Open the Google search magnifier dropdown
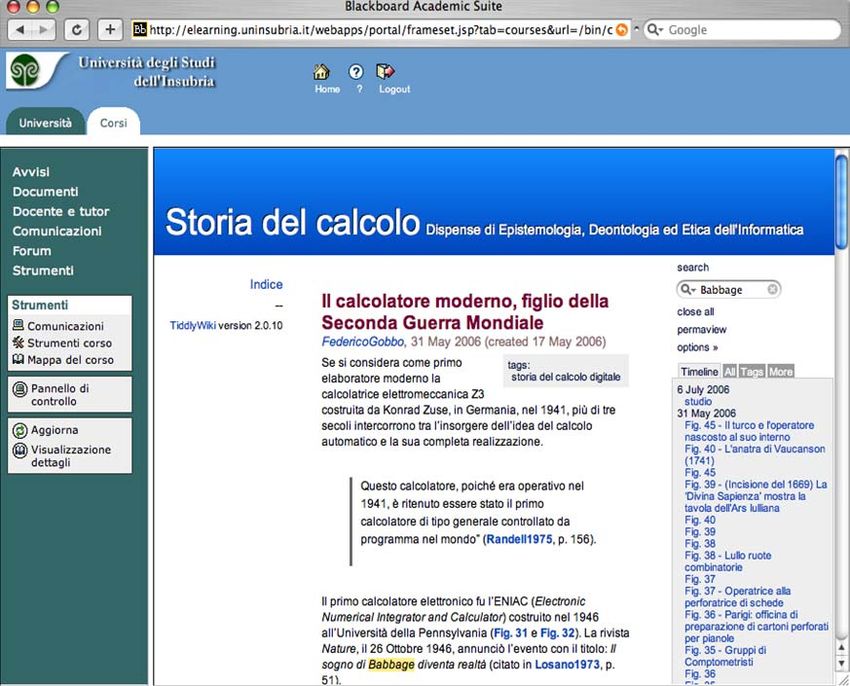Image resolution: width=850 pixels, height=686 pixels. point(655,30)
